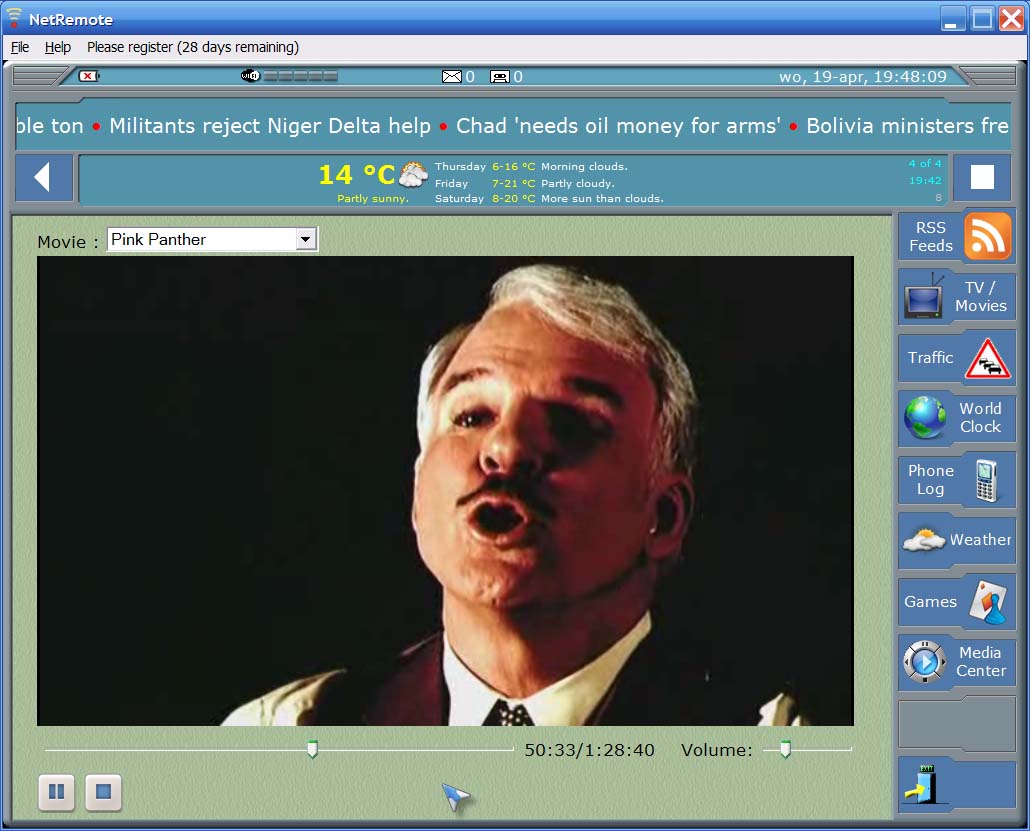Click the Volume slider handle

click(785, 749)
